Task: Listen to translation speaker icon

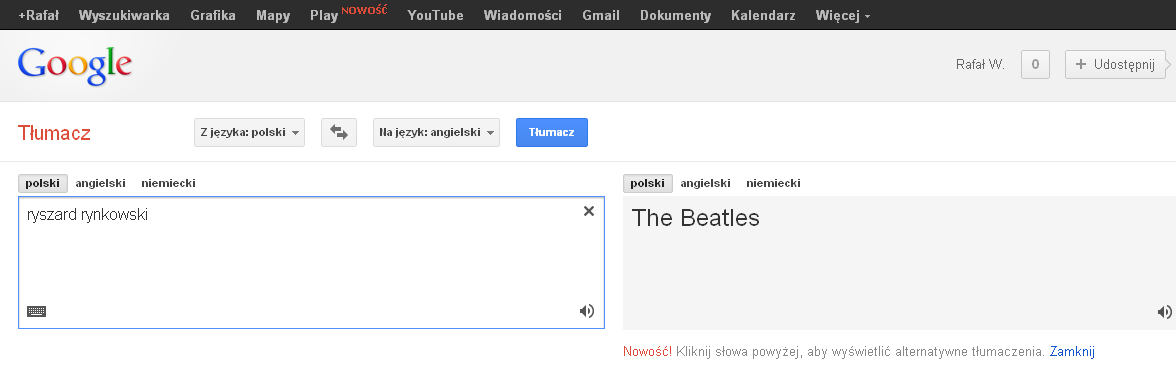Action: coord(1165,312)
